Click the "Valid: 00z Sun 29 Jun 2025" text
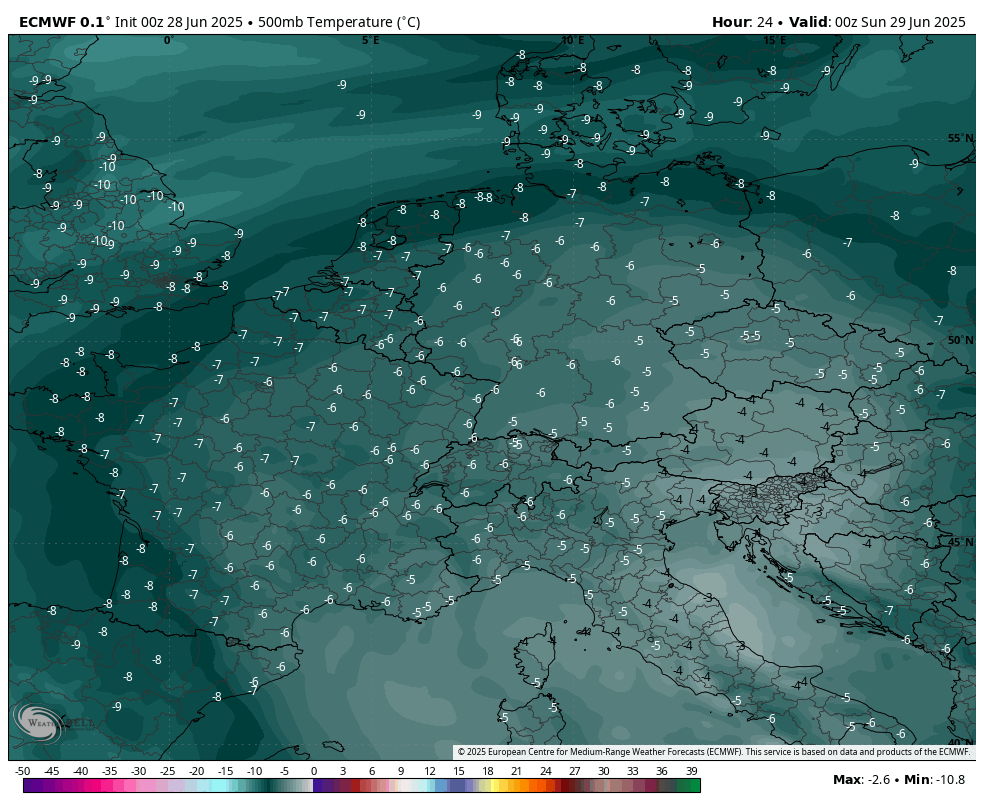 click(x=882, y=22)
